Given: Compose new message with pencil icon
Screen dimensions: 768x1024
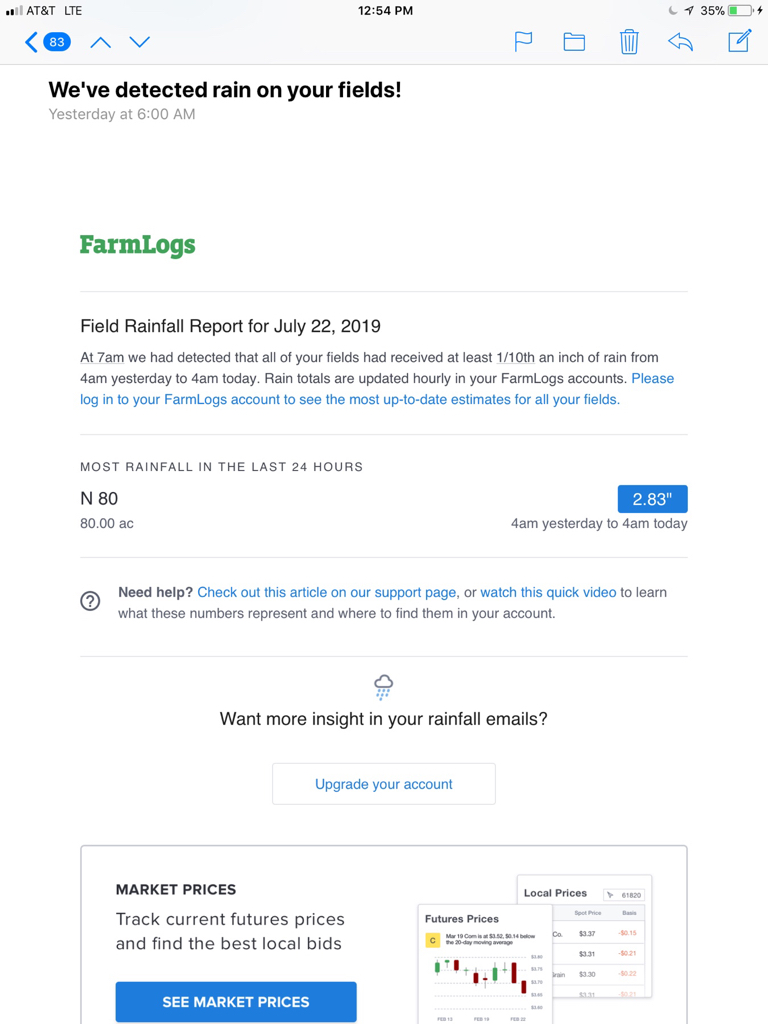Looking at the screenshot, I should (739, 41).
